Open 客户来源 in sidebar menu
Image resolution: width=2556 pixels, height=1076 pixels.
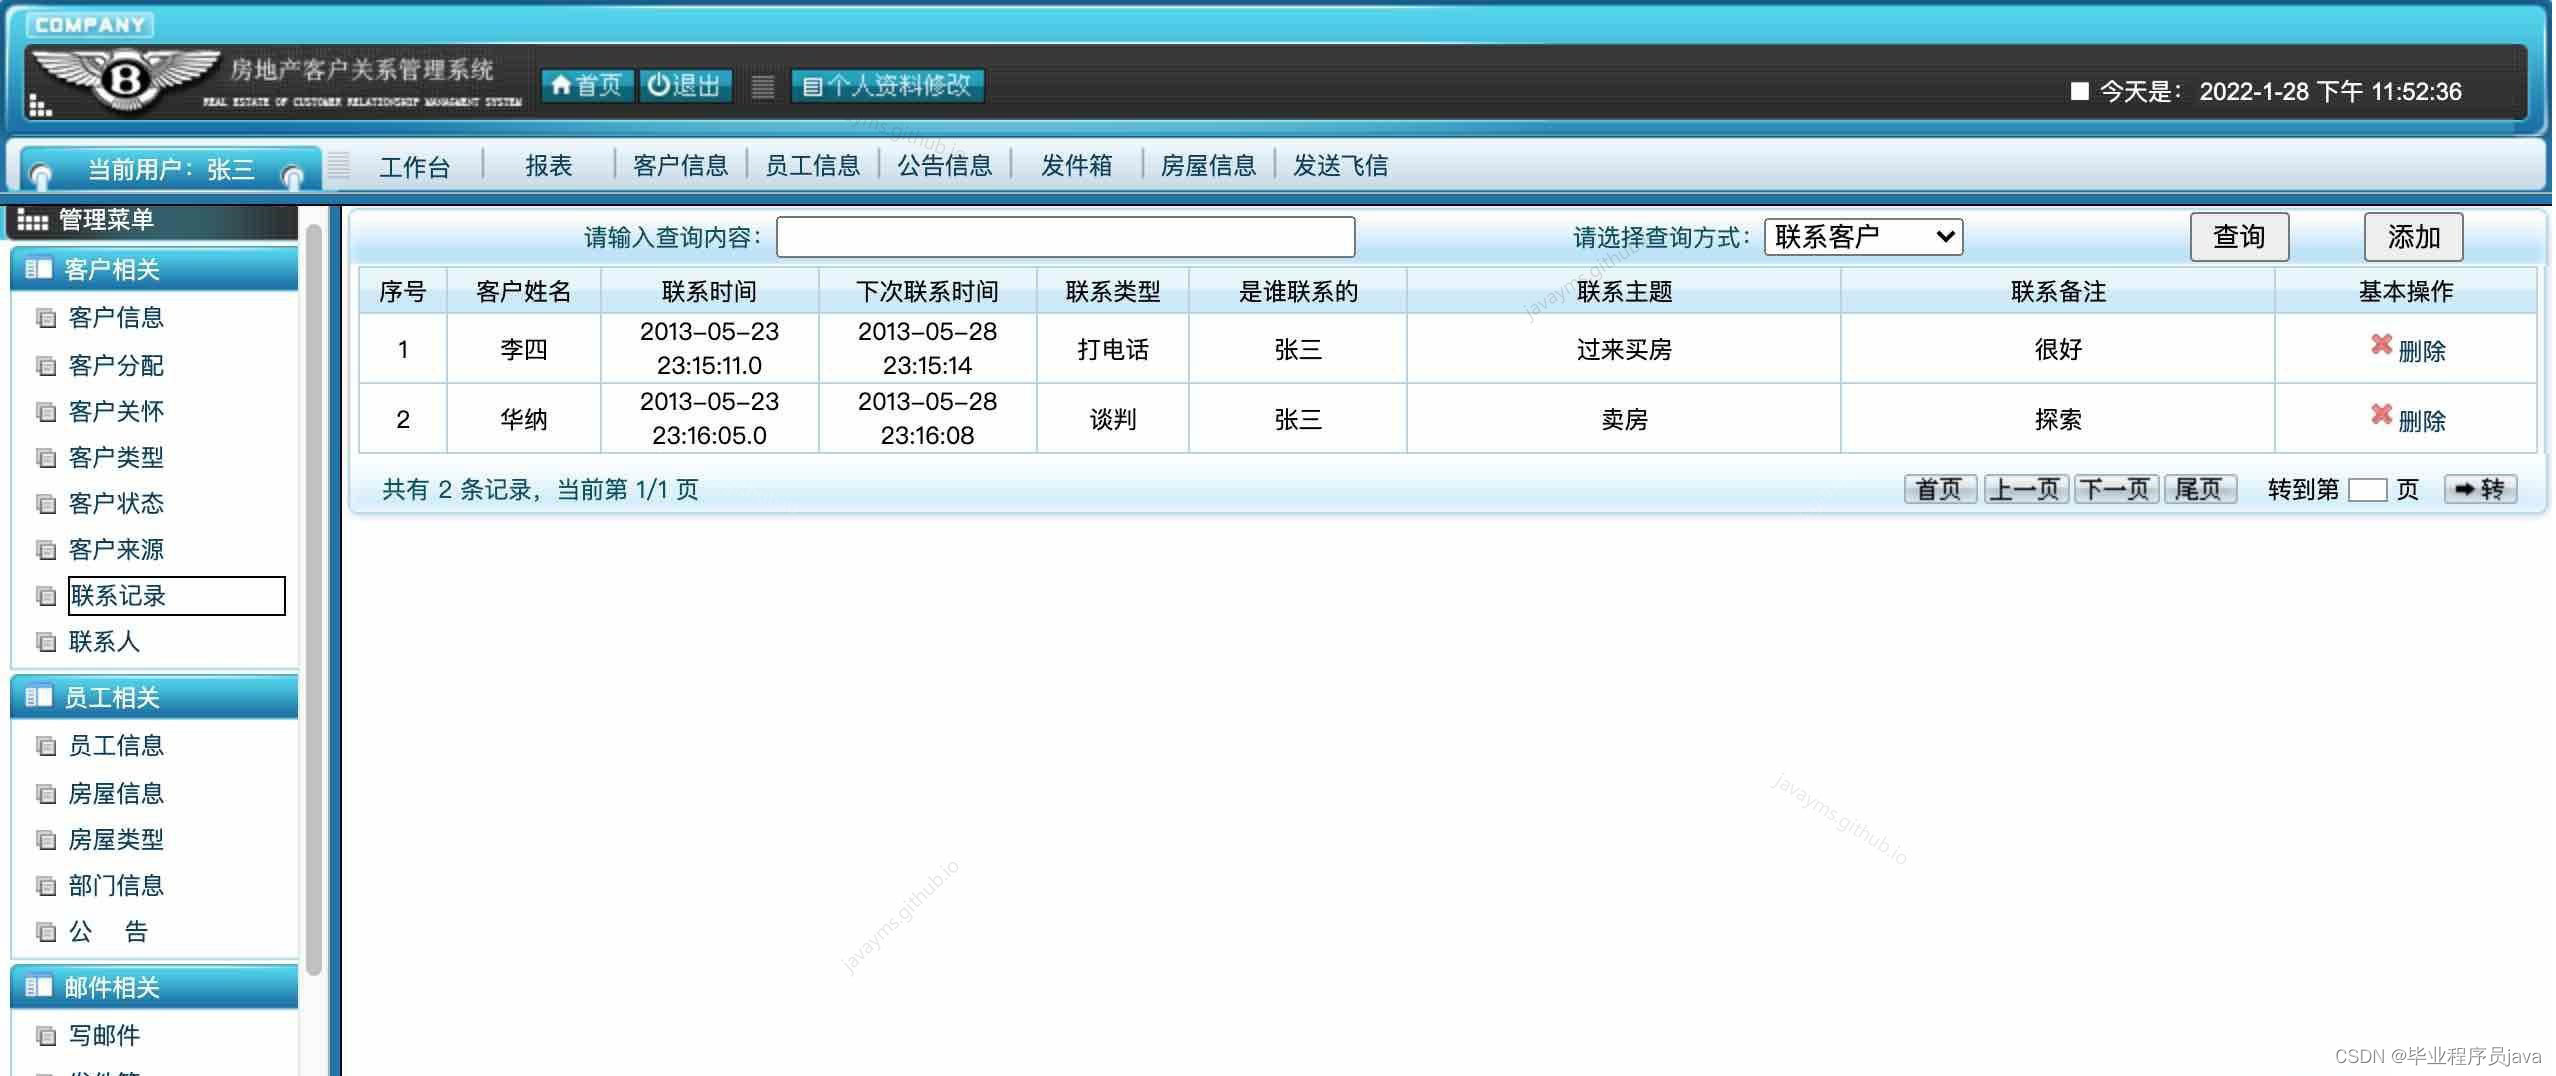[116, 550]
